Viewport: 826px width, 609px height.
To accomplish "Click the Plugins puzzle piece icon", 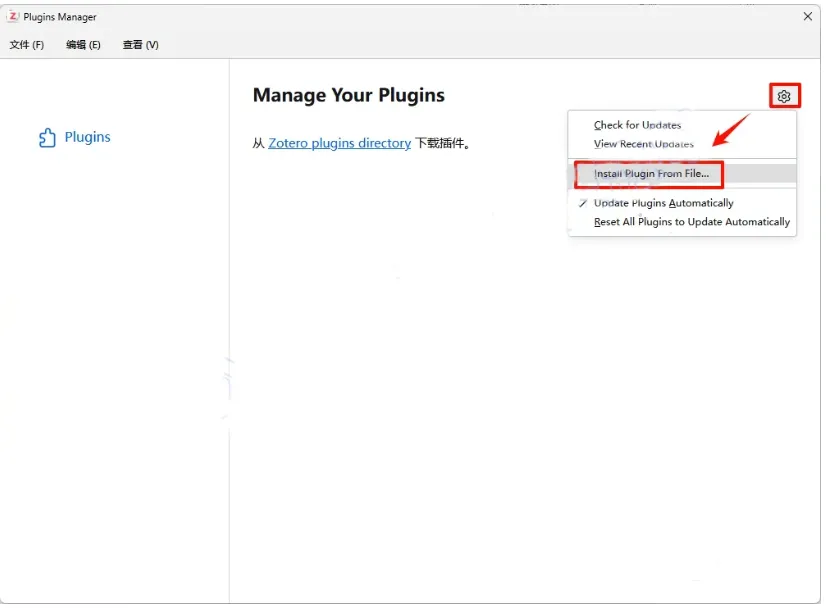I will [47, 138].
